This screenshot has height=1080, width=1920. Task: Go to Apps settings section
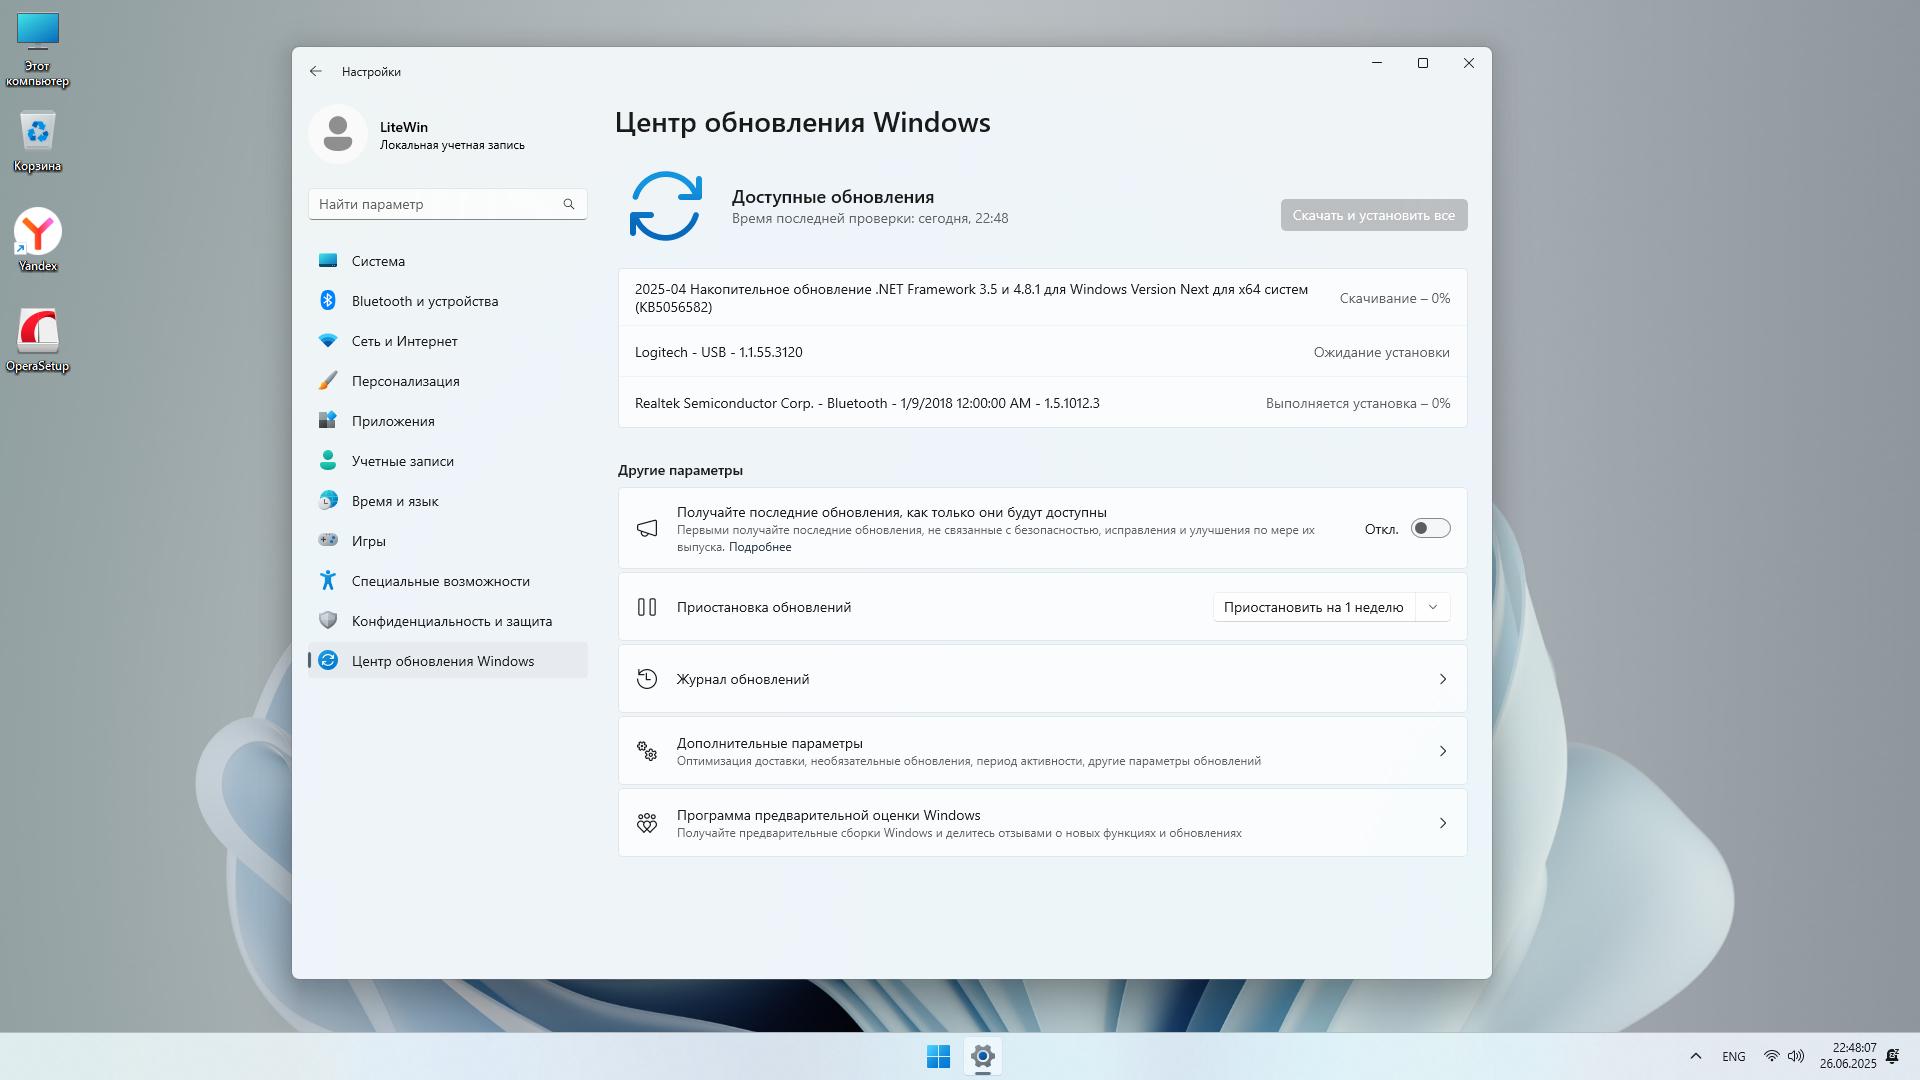tap(393, 421)
